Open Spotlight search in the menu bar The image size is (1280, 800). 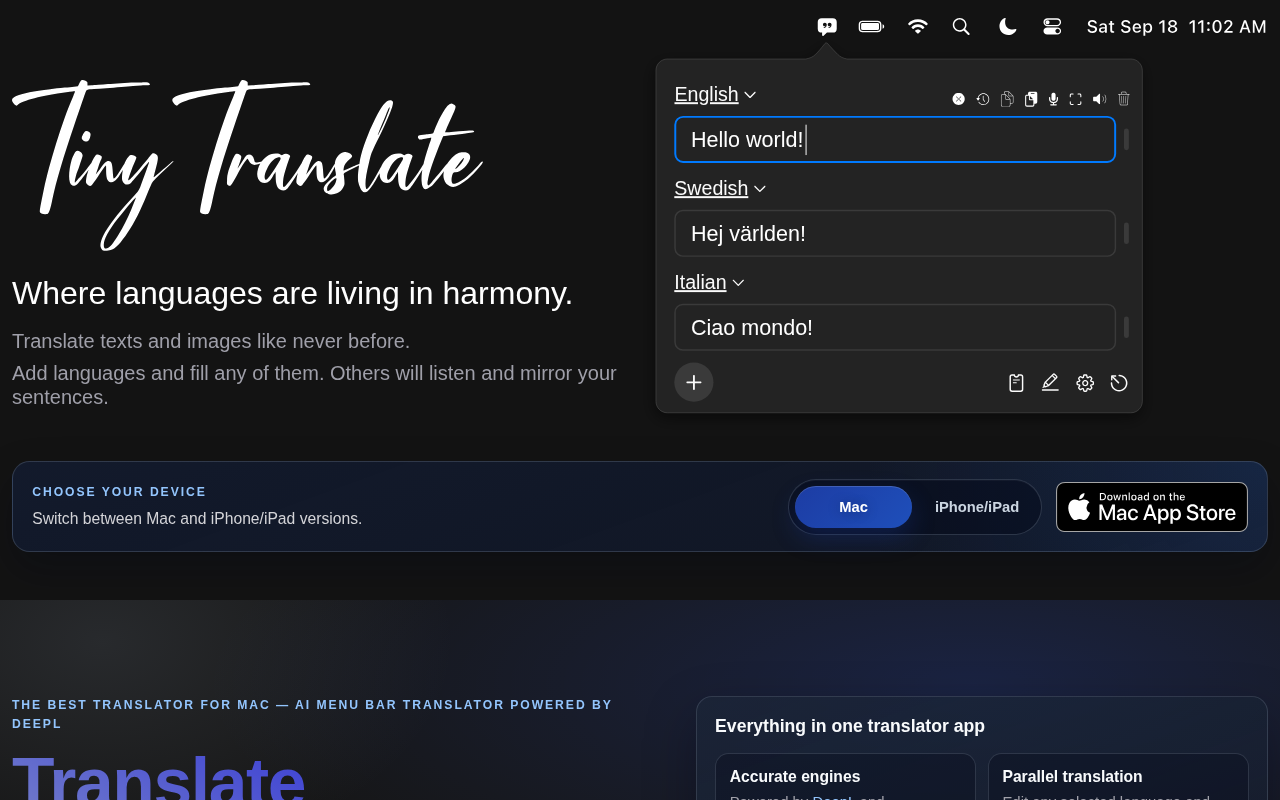click(961, 27)
